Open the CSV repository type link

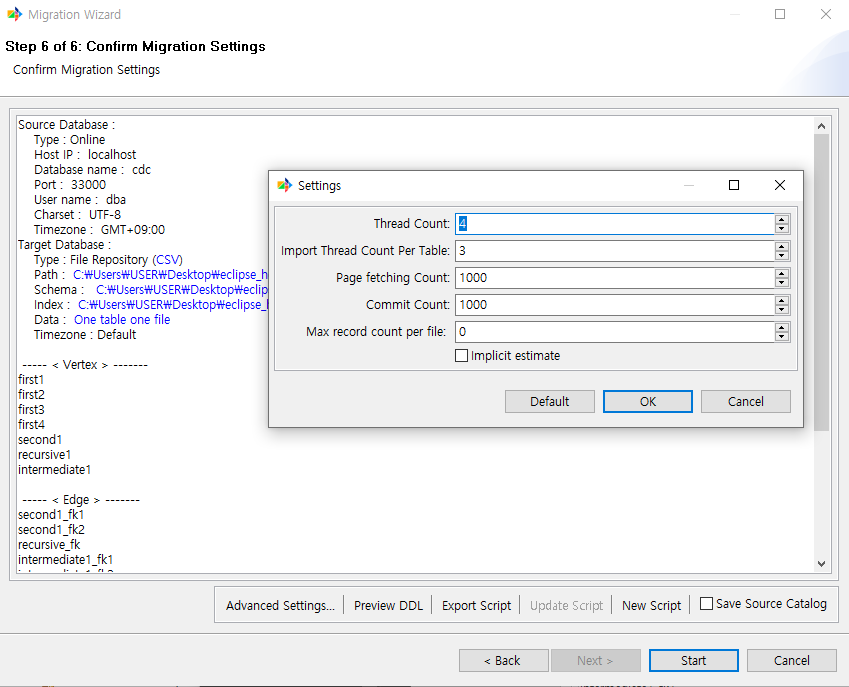pos(166,259)
